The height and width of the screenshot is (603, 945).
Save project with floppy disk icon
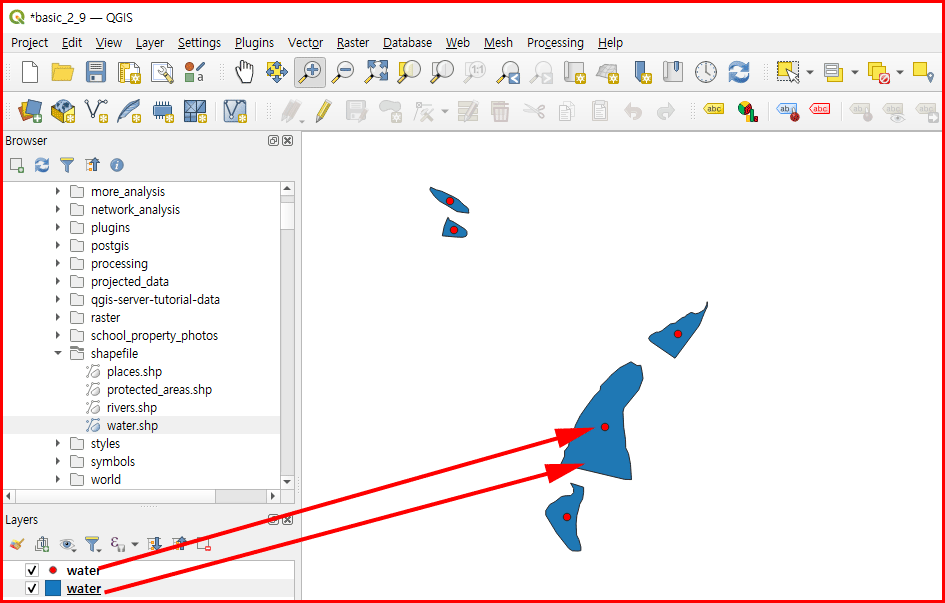pyautogui.click(x=96, y=72)
